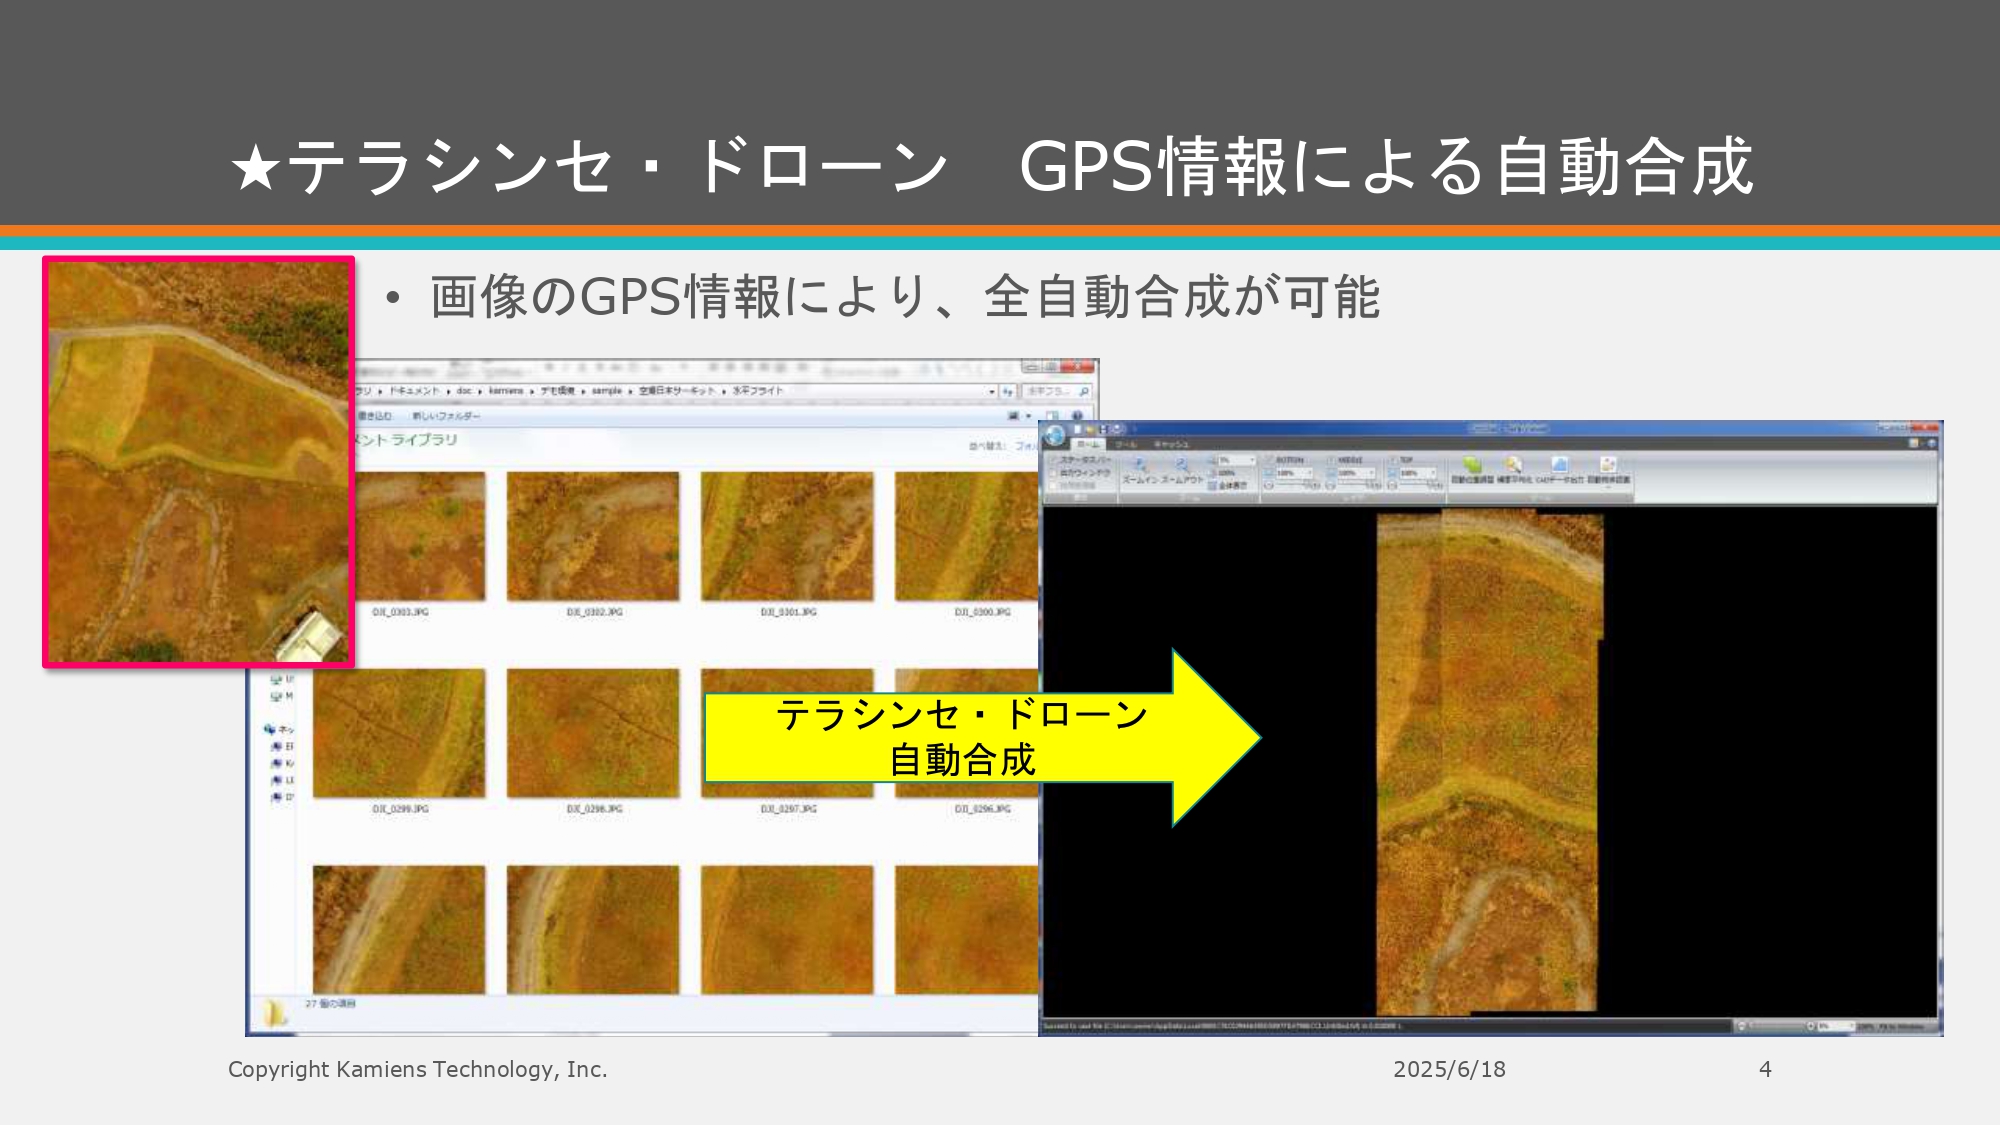Open the TOP opacity 100% dropdown
Screen dimensions: 2000x1125
(1433, 473)
